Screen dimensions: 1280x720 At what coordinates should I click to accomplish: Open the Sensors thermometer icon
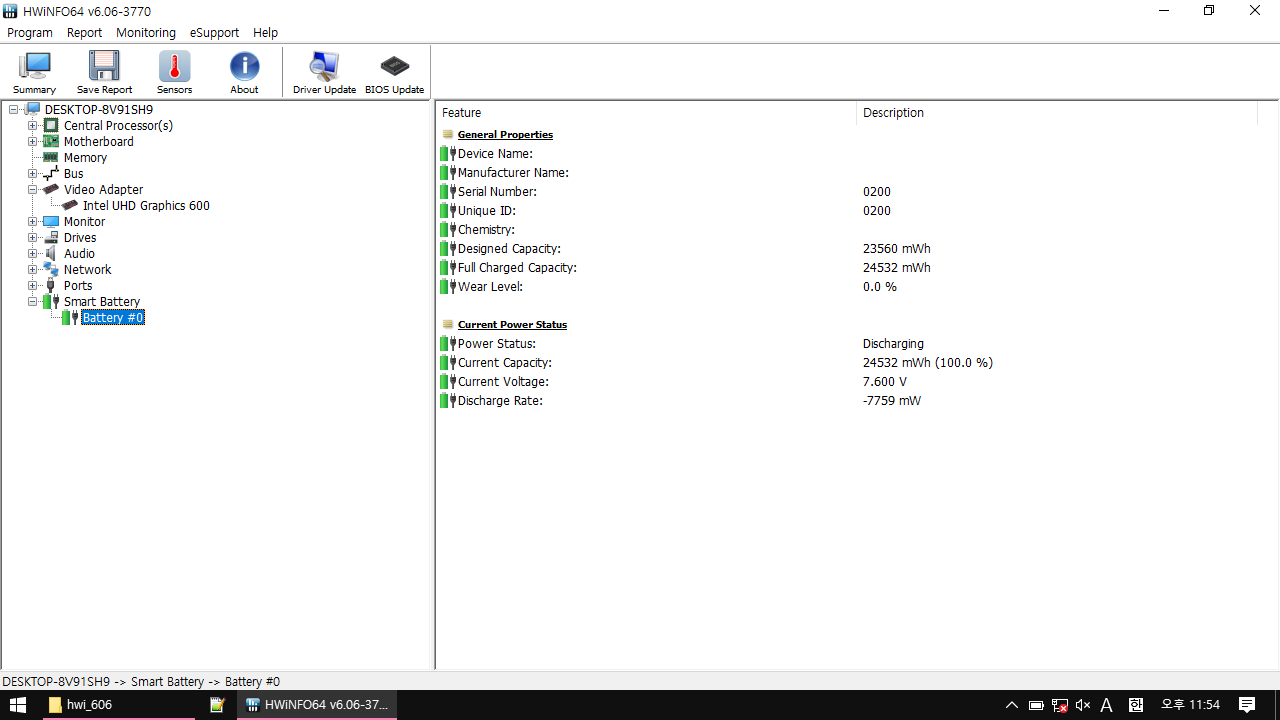click(x=174, y=73)
